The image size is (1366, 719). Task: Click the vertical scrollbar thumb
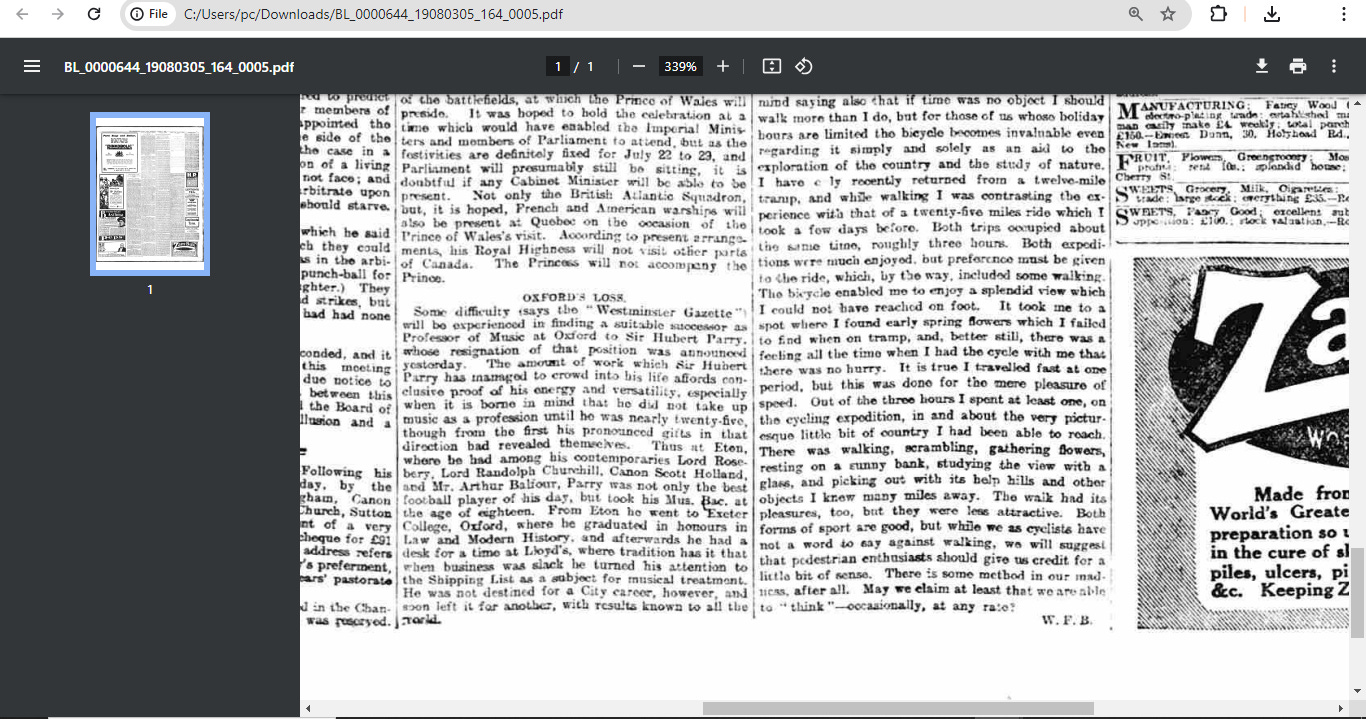pyautogui.click(x=1357, y=591)
